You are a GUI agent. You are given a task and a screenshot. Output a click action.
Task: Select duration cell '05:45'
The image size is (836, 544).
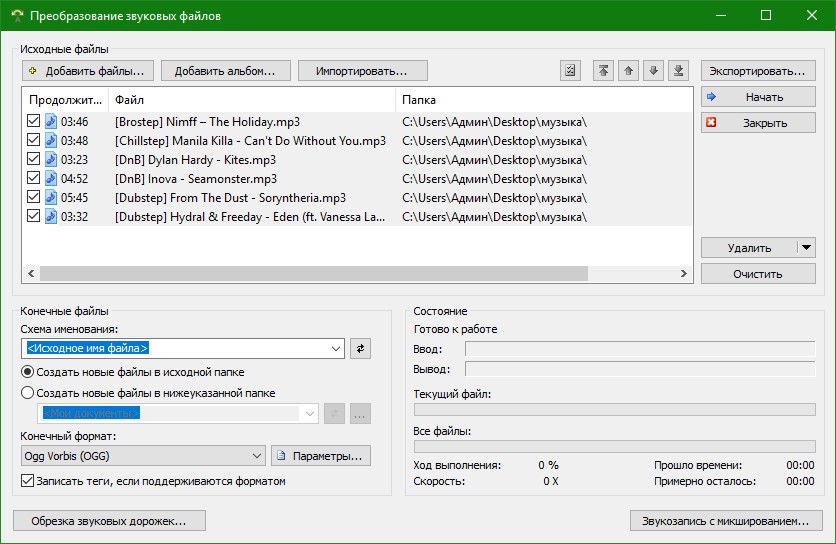74,198
